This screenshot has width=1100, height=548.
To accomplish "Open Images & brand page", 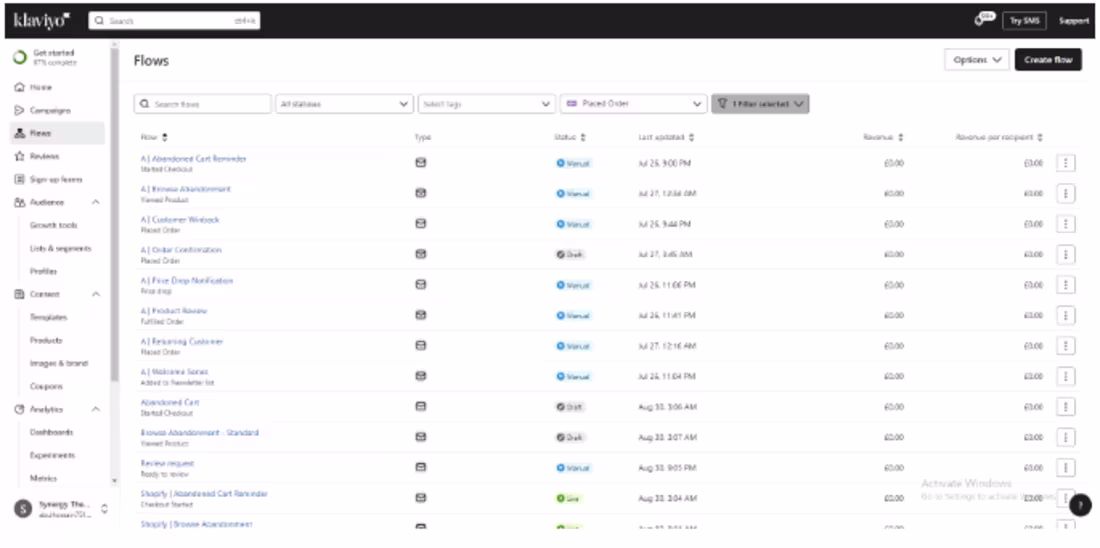I will (x=59, y=363).
